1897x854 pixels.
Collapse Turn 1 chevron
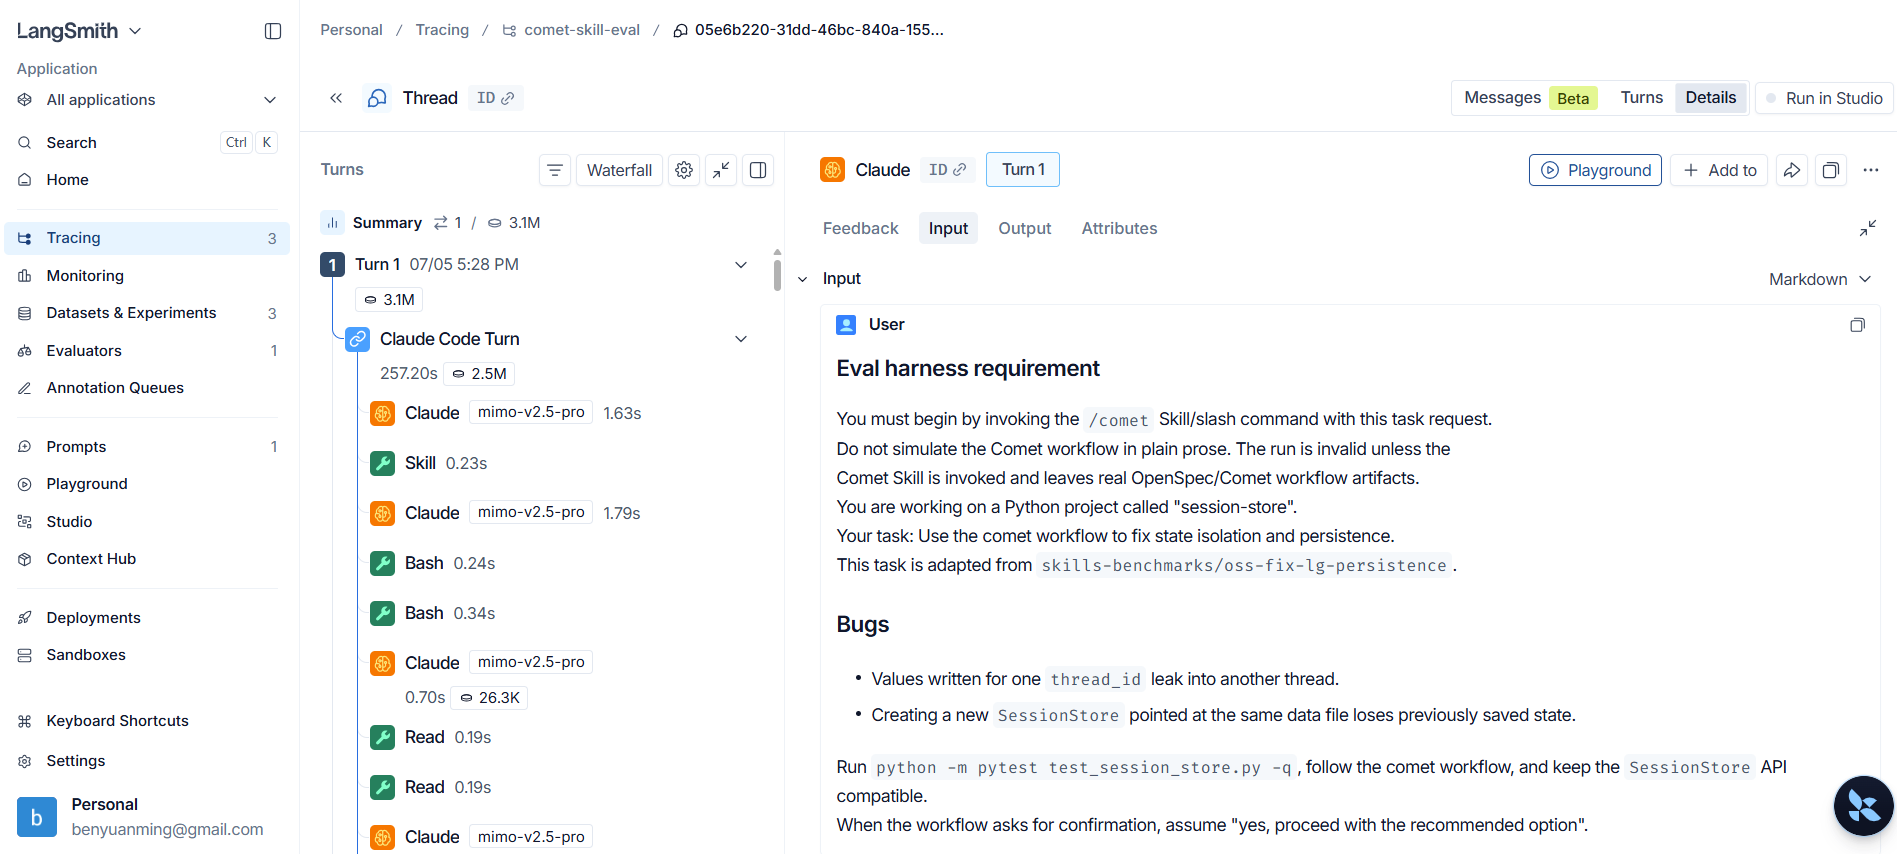(741, 265)
